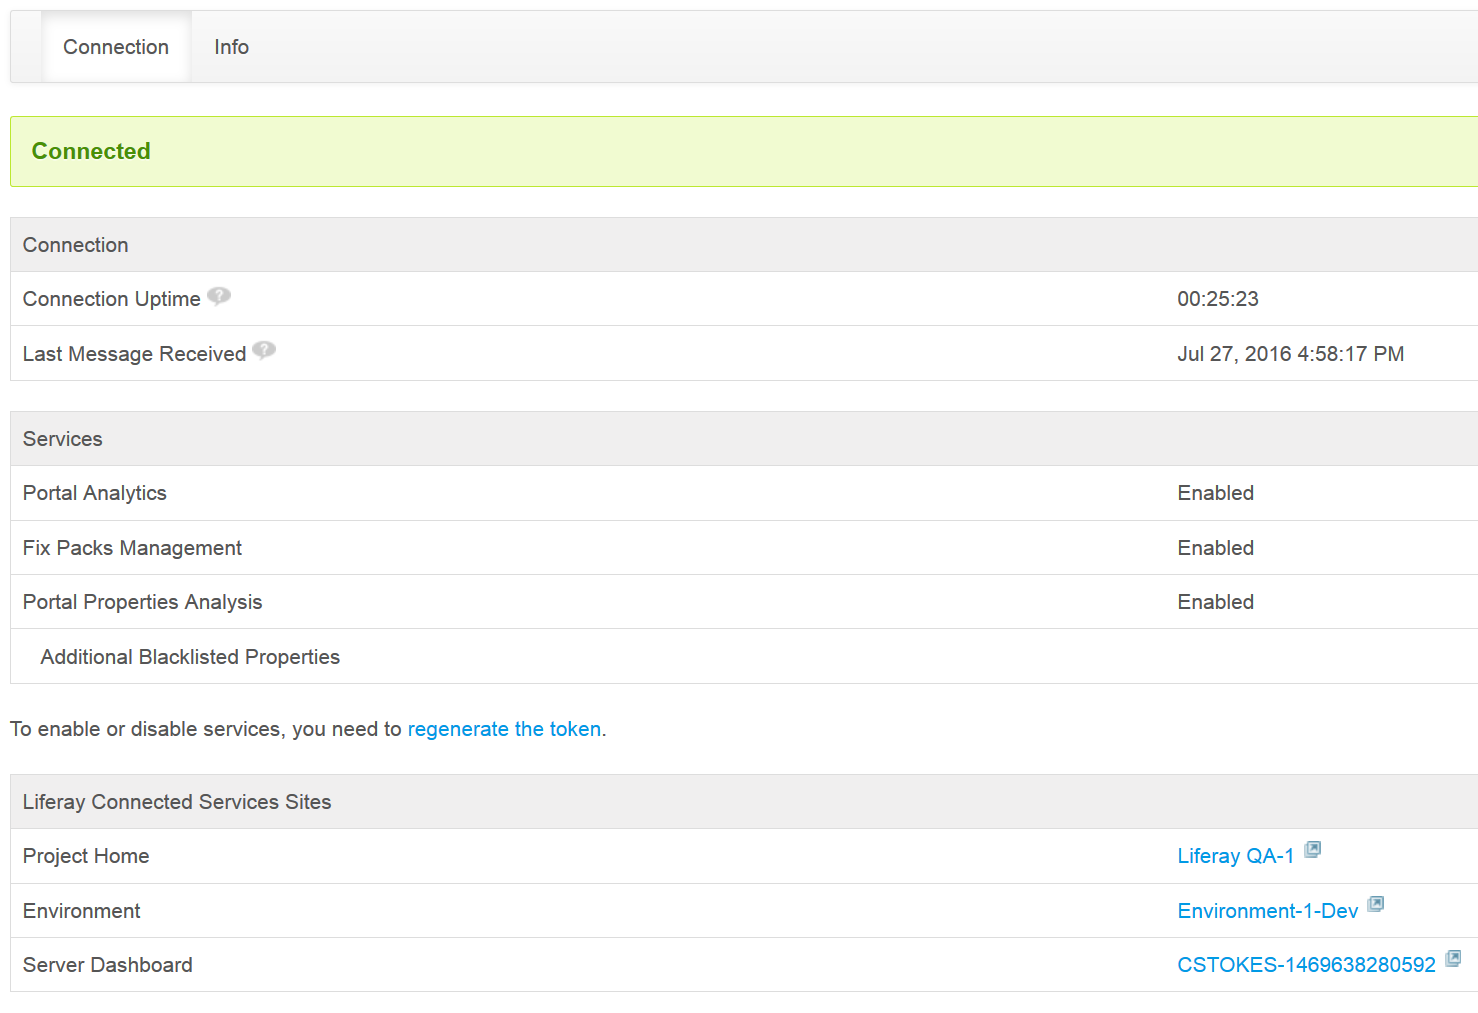
Task: Click the green Connected status banner
Action: [744, 151]
